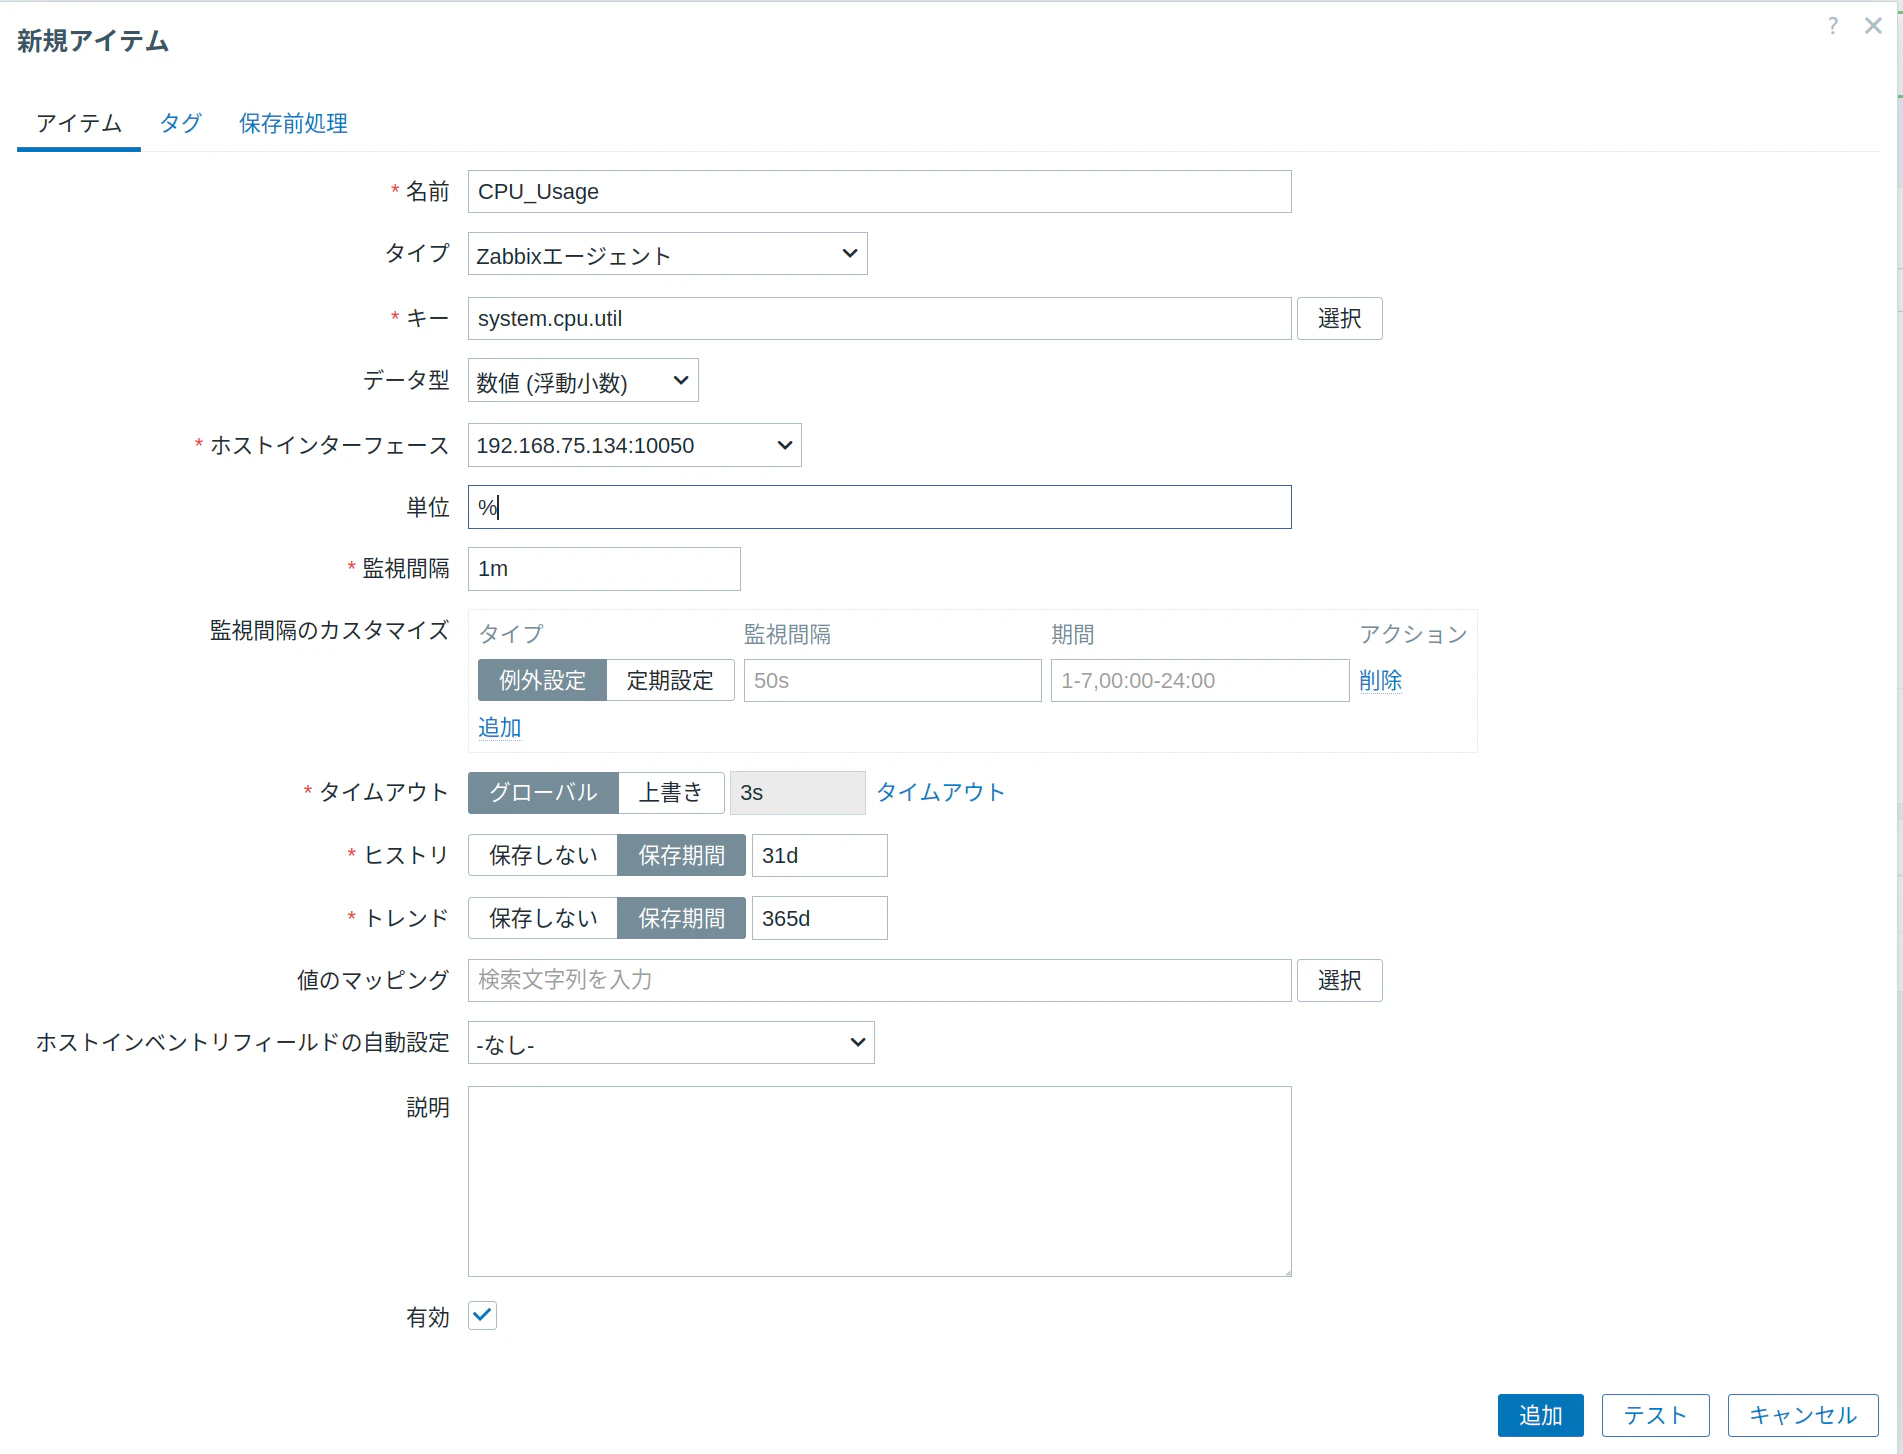Close the 新規アイテム dialog

pos(1873,26)
